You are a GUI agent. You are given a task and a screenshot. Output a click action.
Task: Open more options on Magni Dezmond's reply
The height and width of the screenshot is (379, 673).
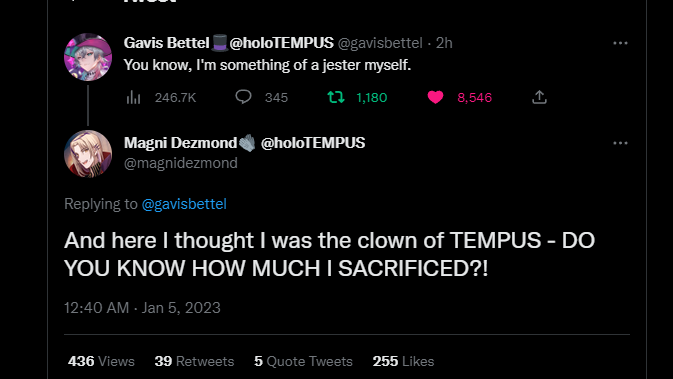[x=620, y=143]
